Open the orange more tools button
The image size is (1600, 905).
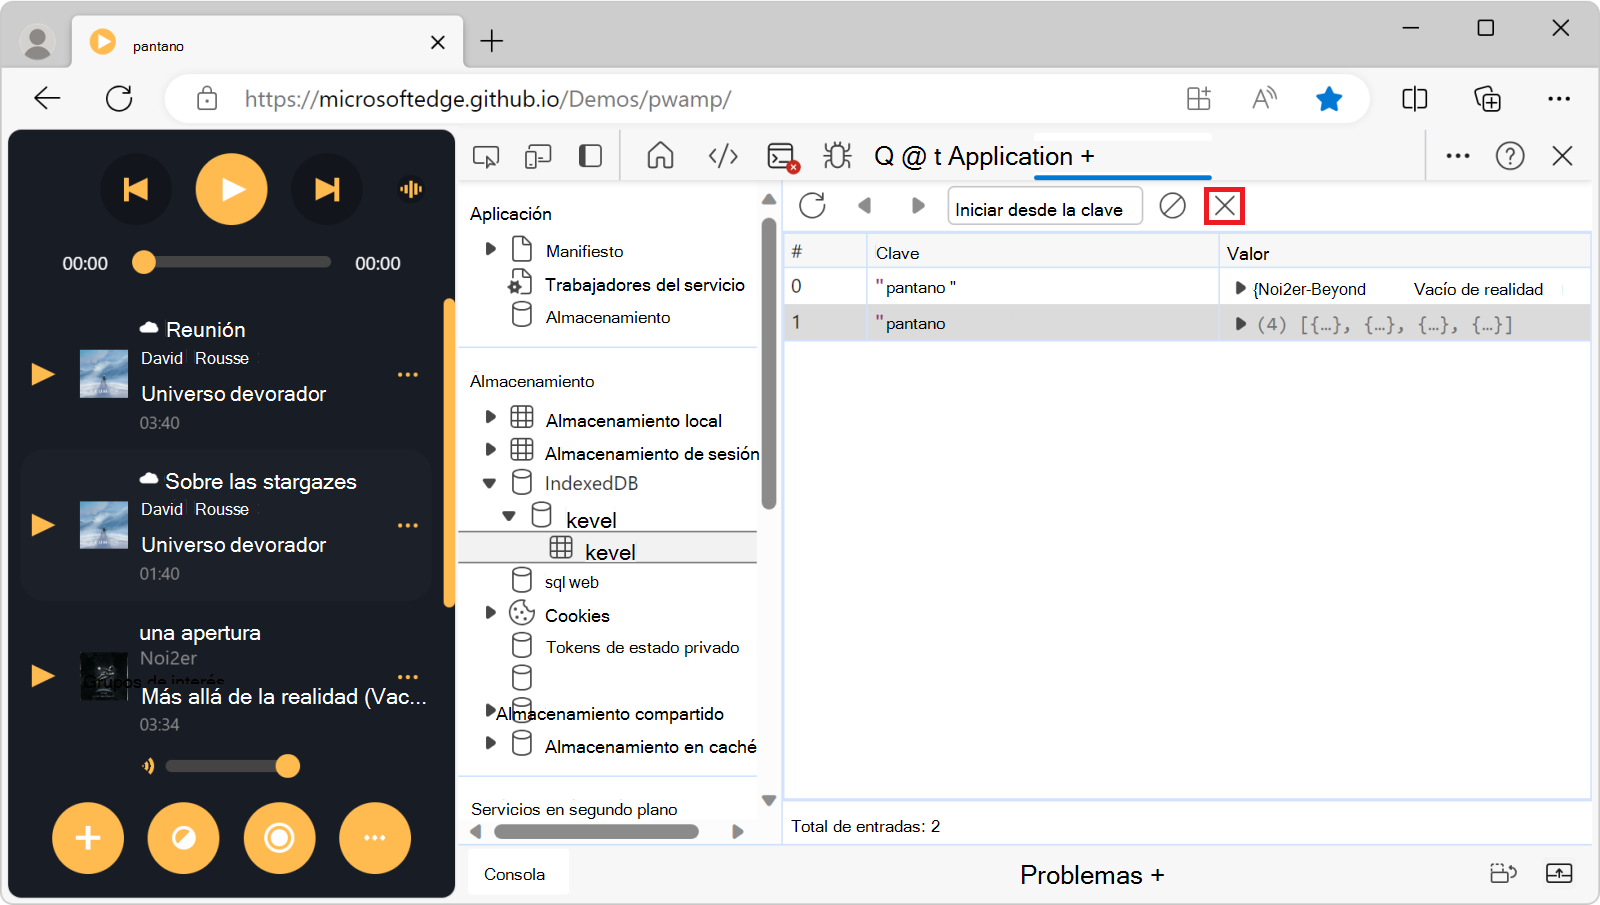tap(375, 838)
